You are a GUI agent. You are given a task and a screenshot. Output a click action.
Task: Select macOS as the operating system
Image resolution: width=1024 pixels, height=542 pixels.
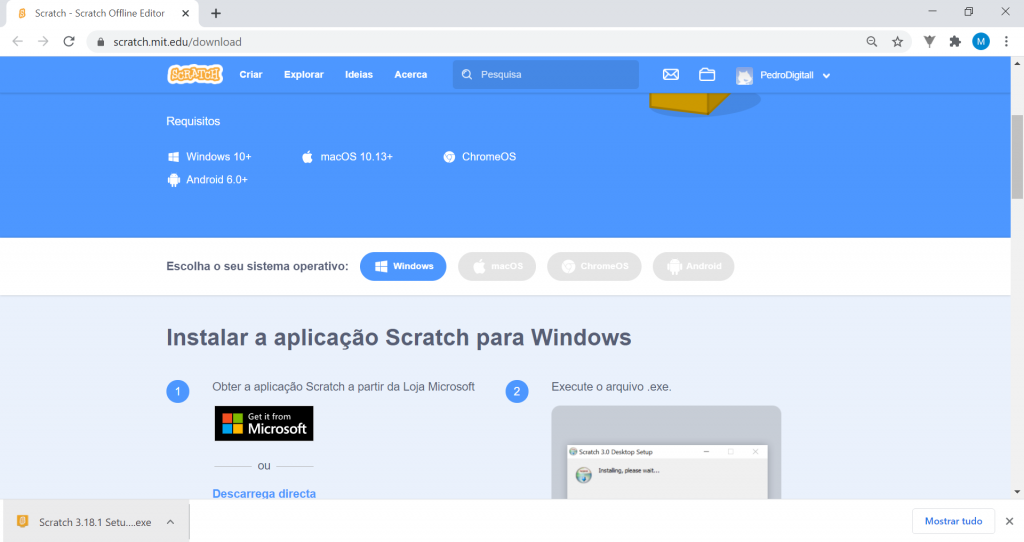497,266
